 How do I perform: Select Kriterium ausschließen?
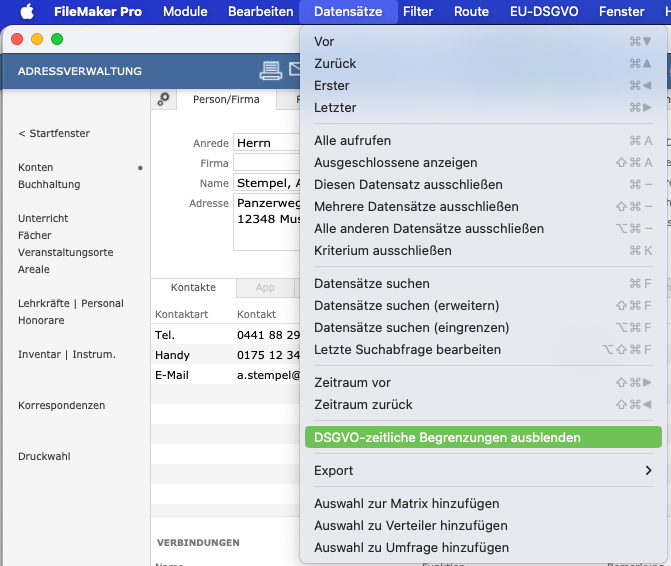[483, 250]
